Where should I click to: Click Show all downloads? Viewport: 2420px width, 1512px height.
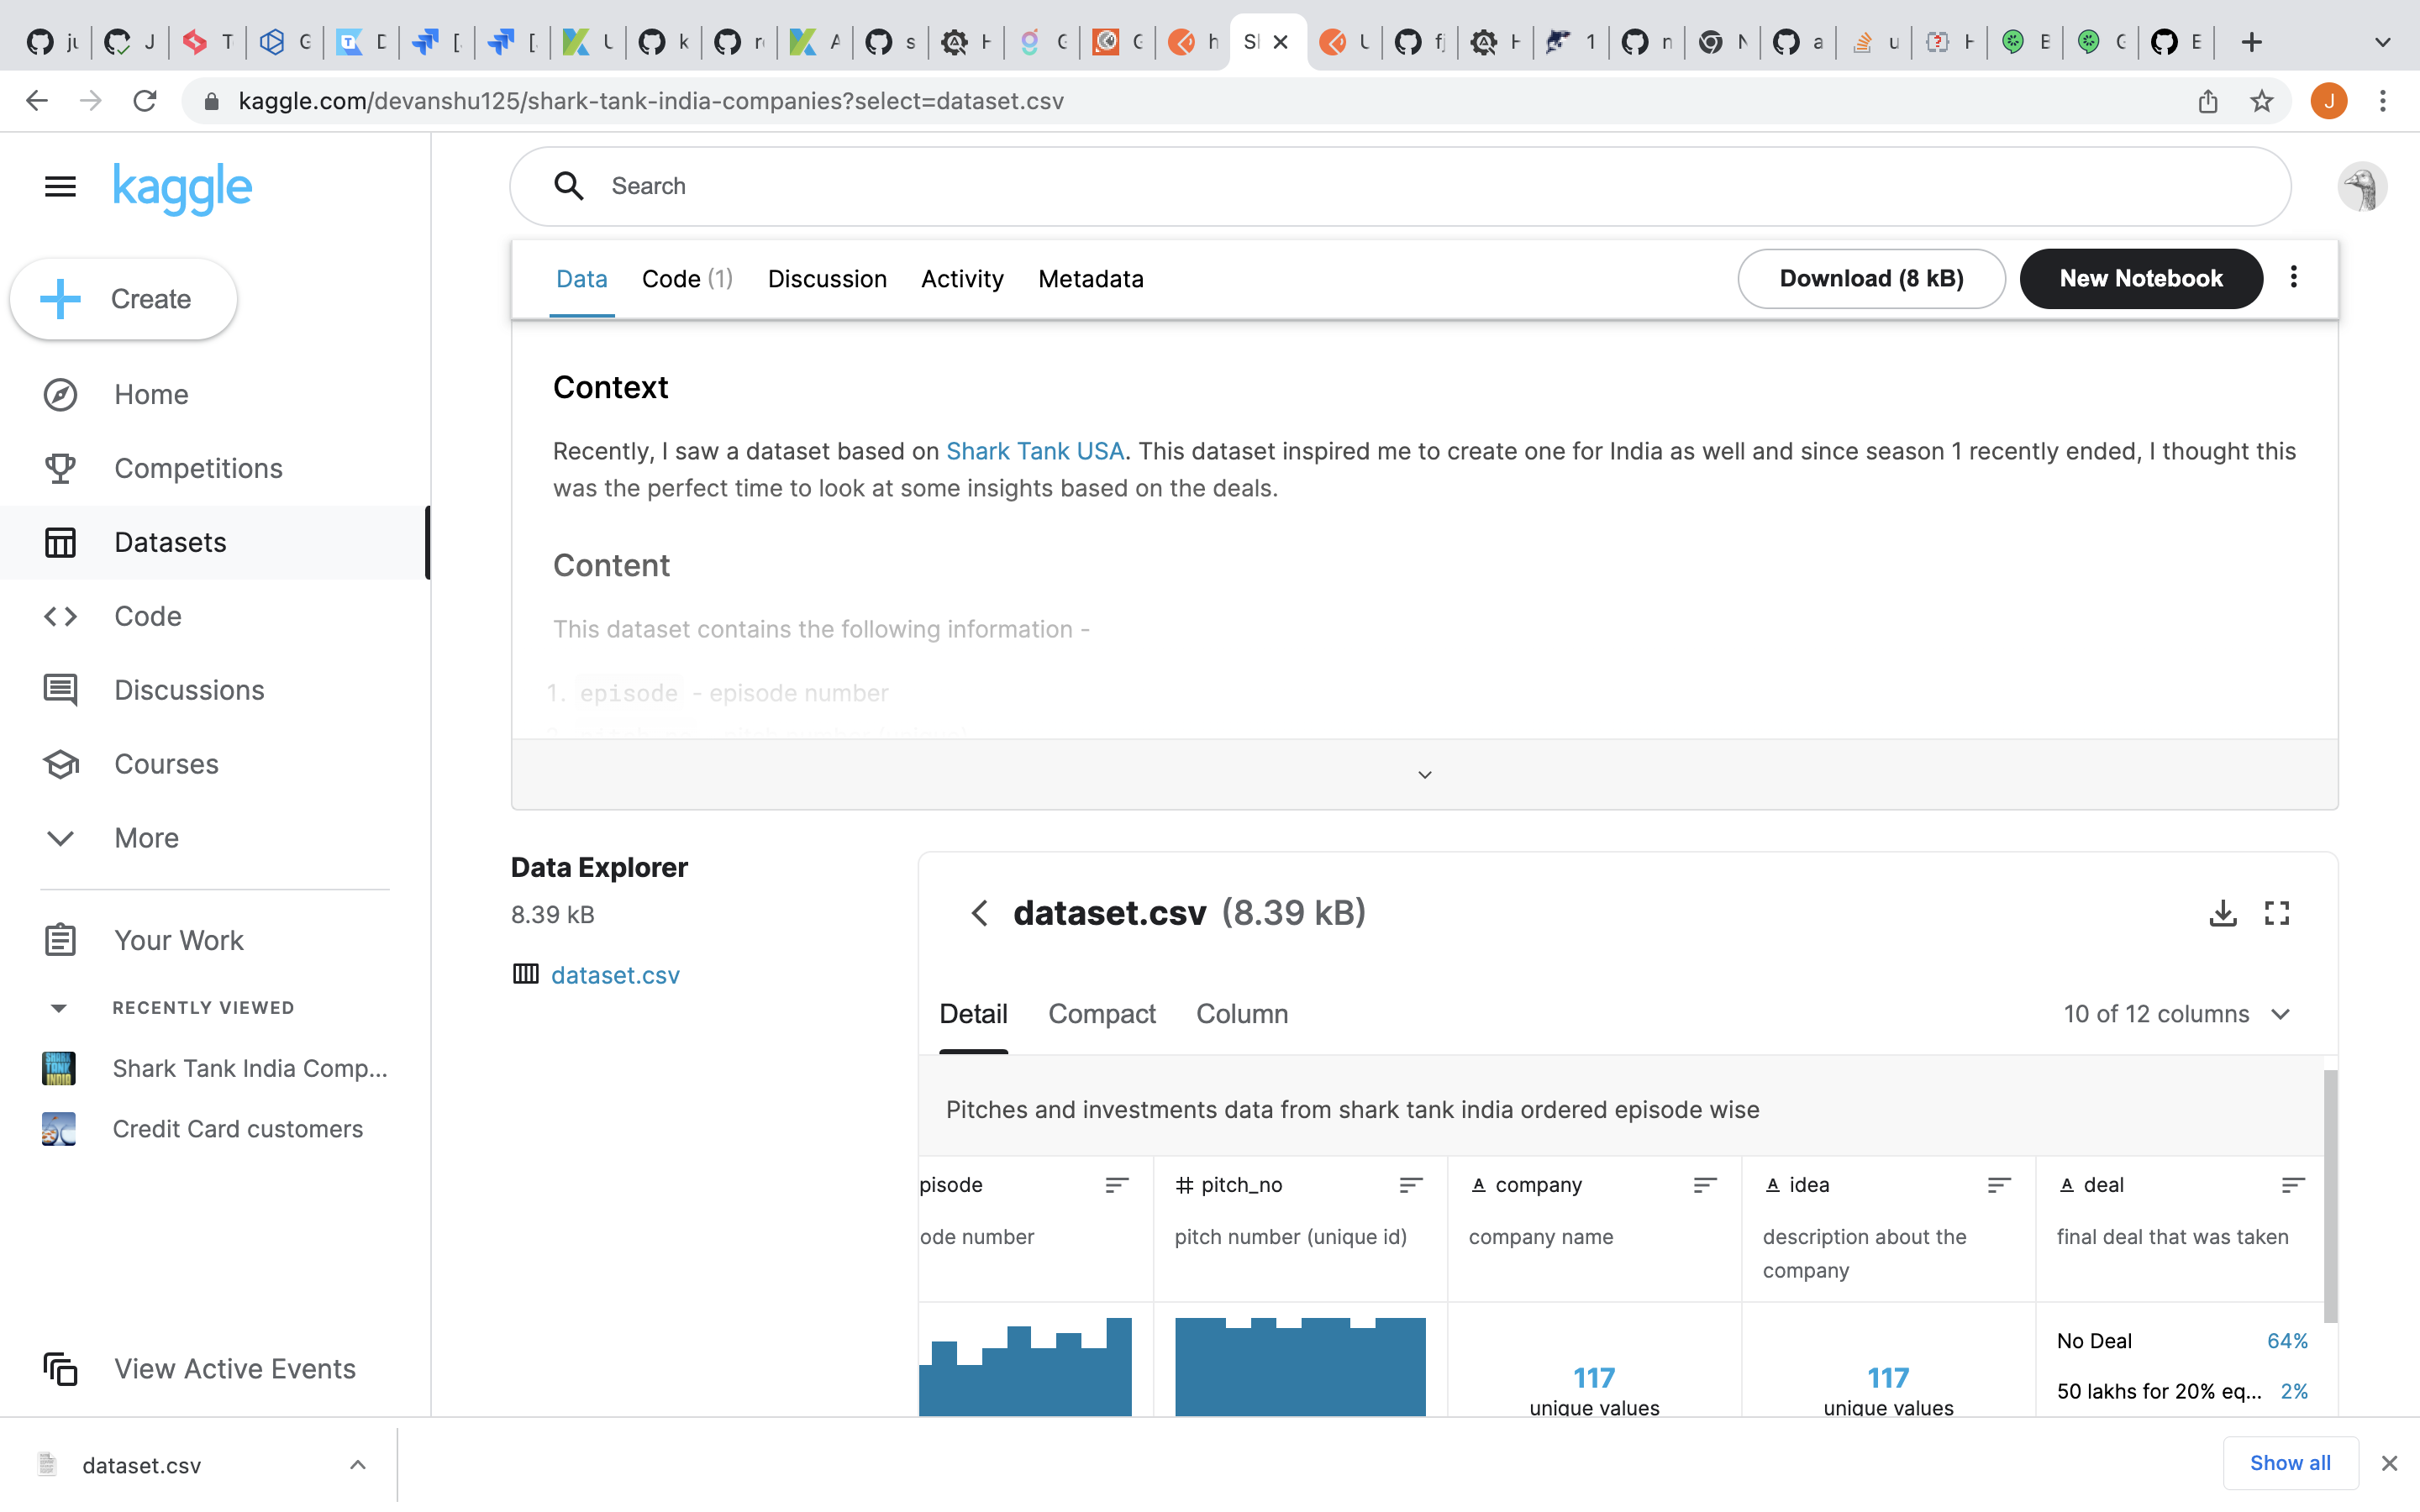(x=2290, y=1463)
